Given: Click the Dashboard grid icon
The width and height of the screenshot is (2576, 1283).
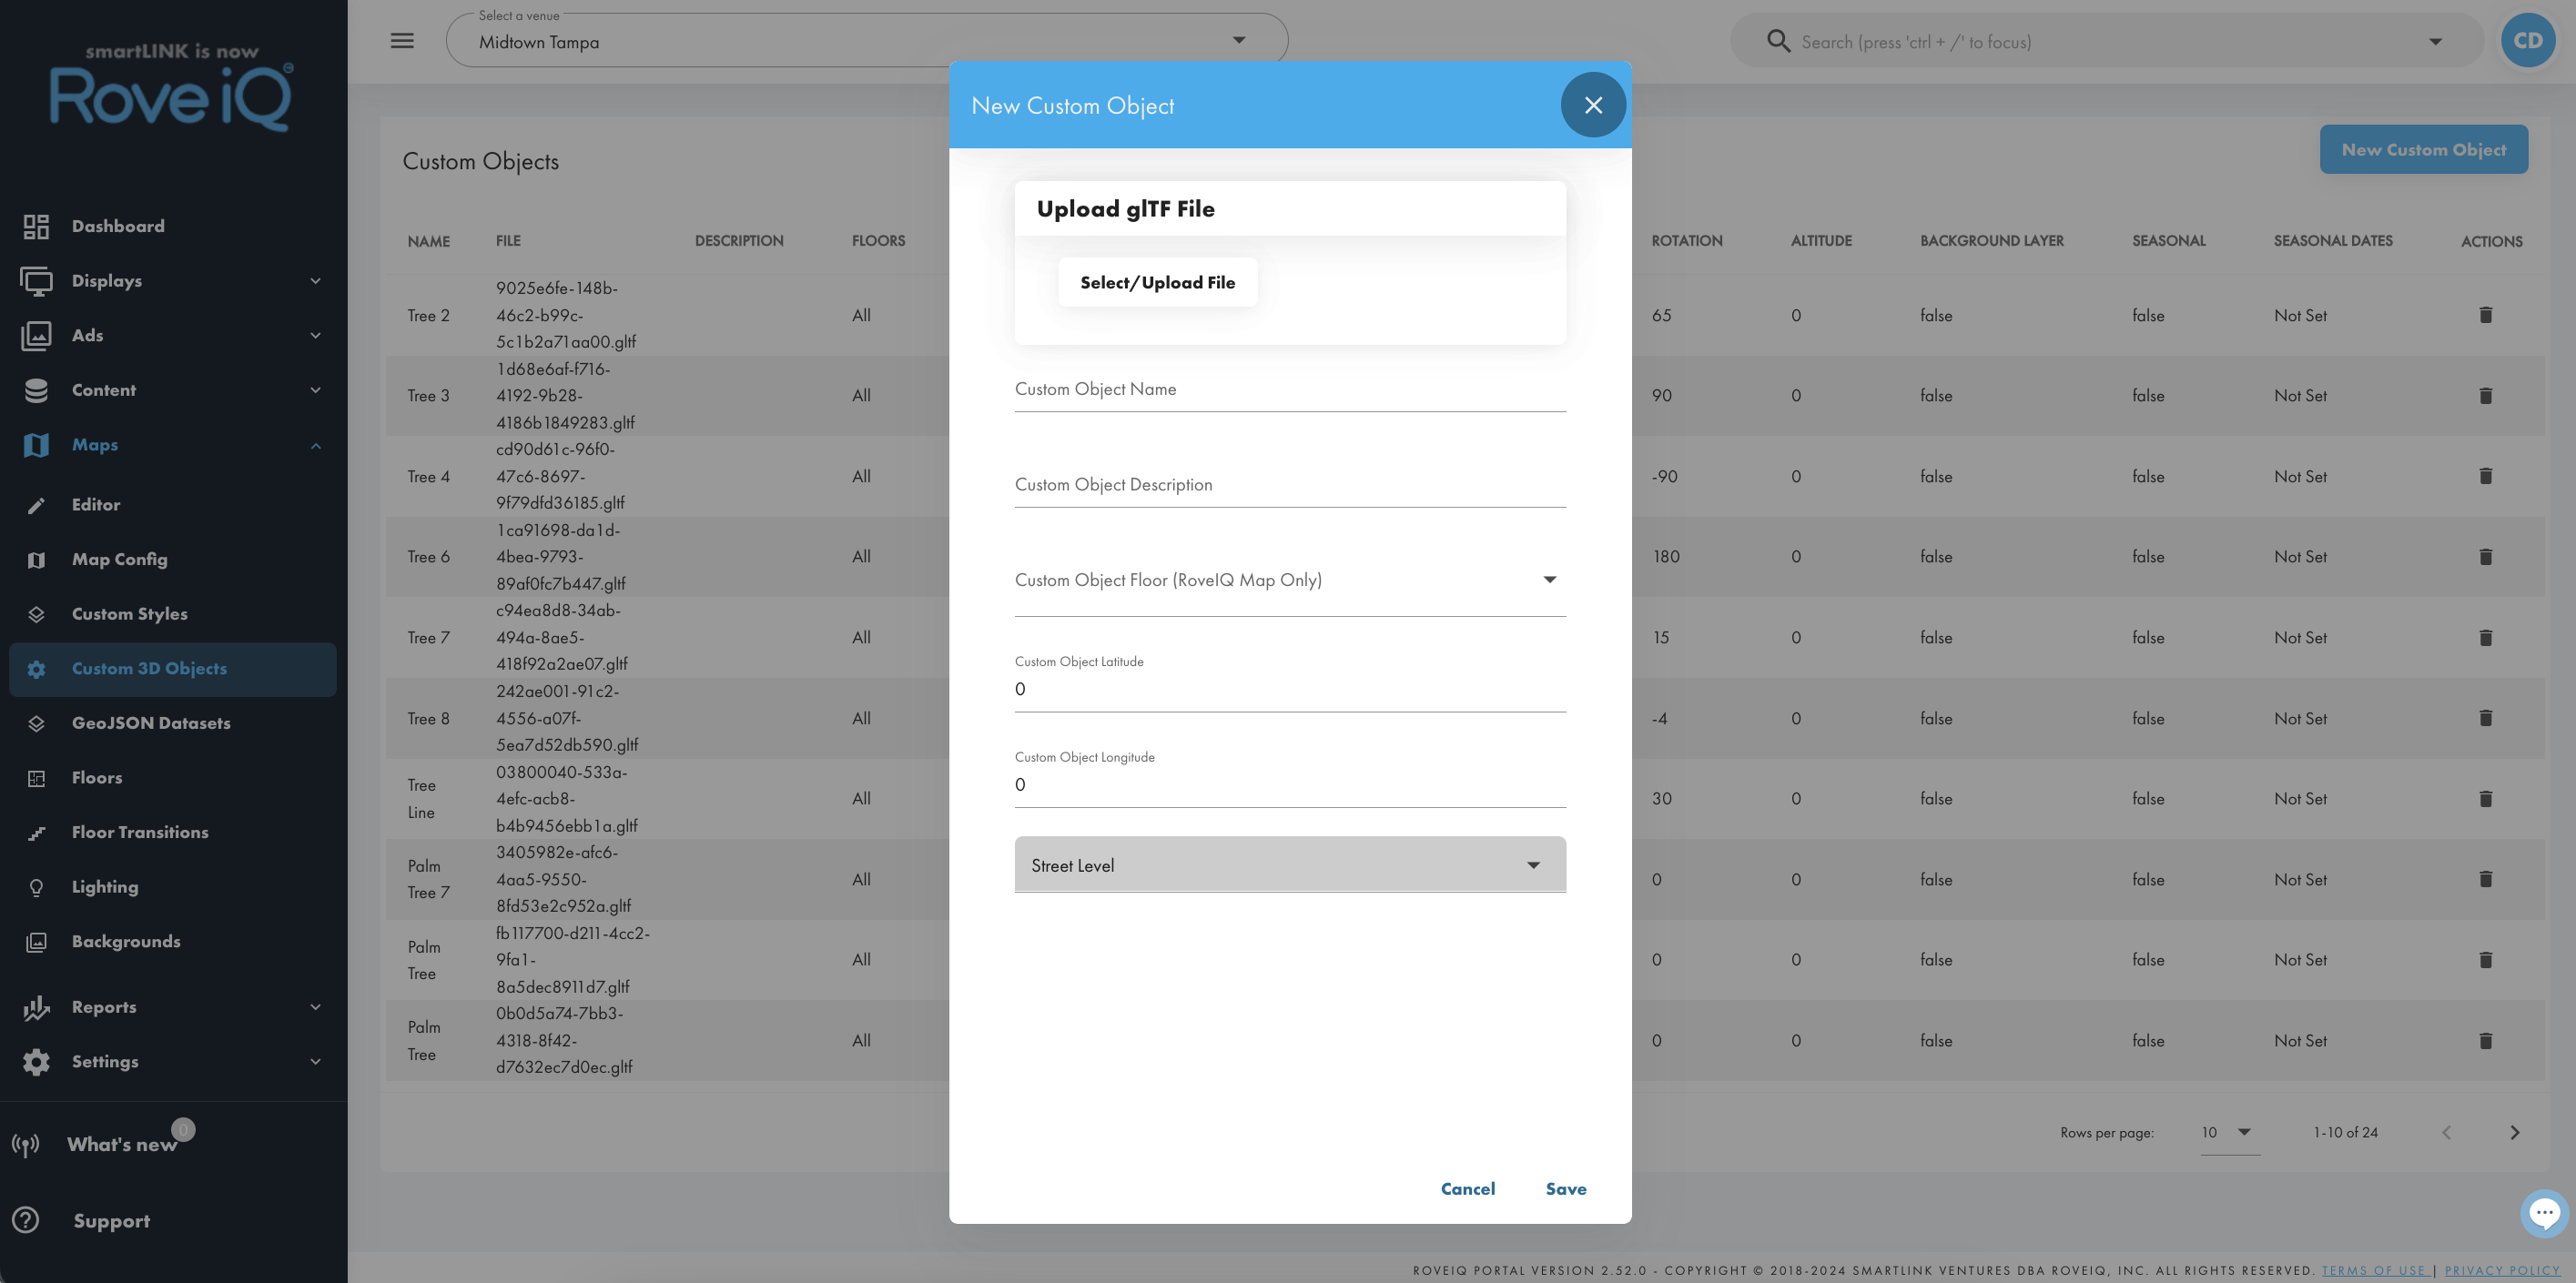Looking at the screenshot, I should click(36, 226).
